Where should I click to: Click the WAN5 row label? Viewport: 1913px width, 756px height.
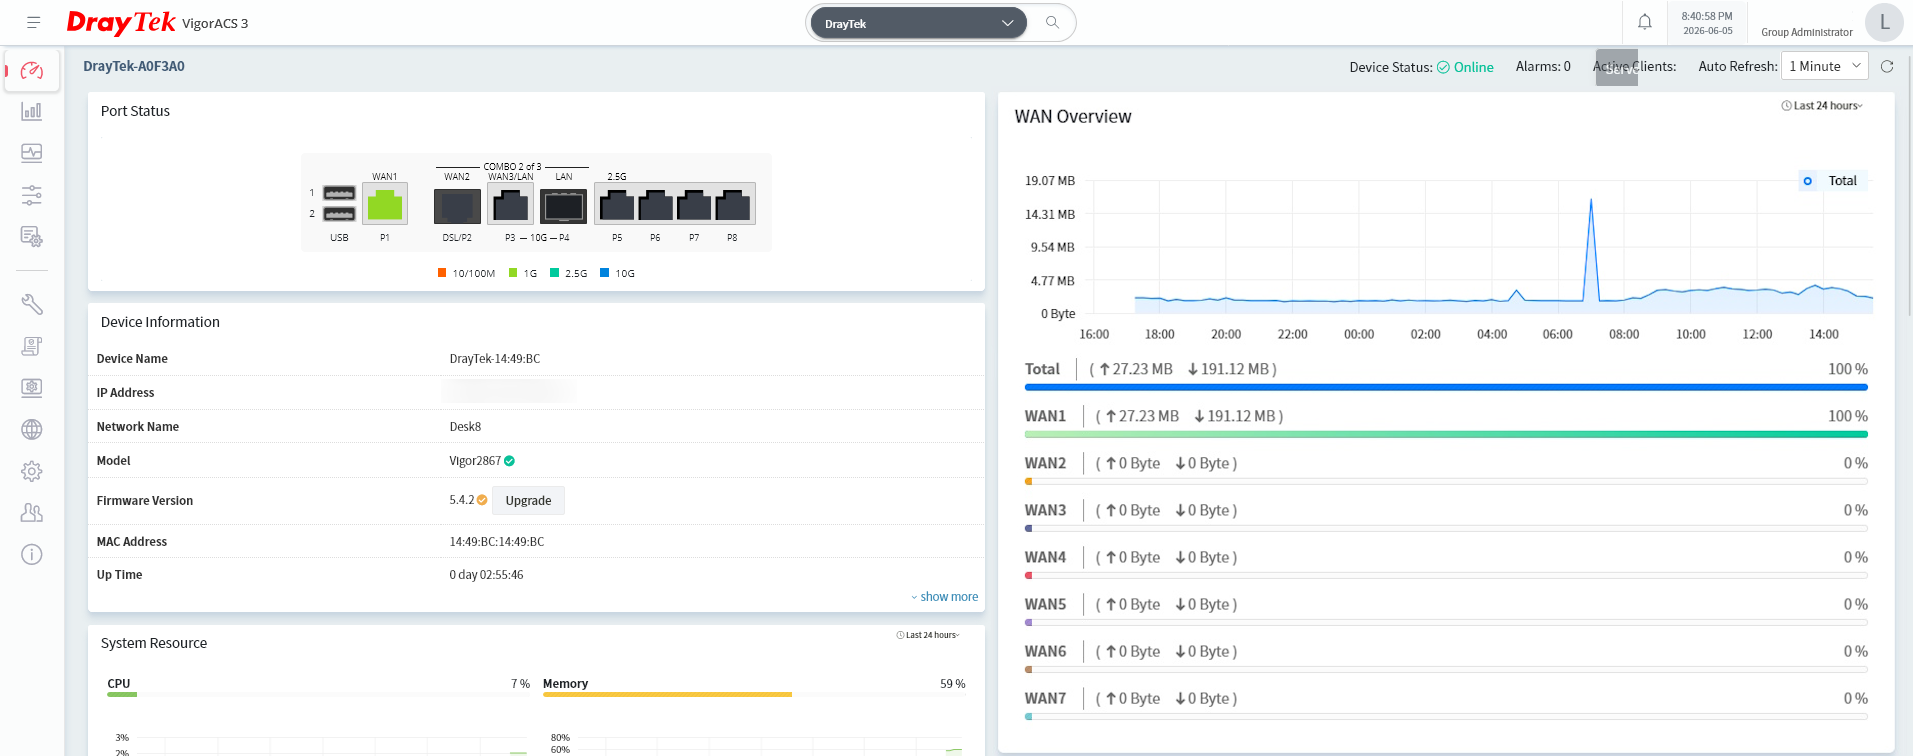pos(1045,604)
